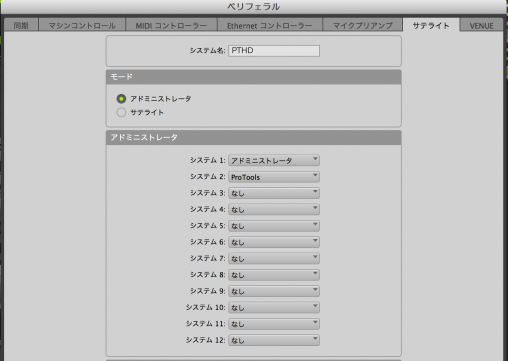Viewport: 508px width, 361px height.
Task: Open the システム 12 dropdown
Action: (274, 340)
